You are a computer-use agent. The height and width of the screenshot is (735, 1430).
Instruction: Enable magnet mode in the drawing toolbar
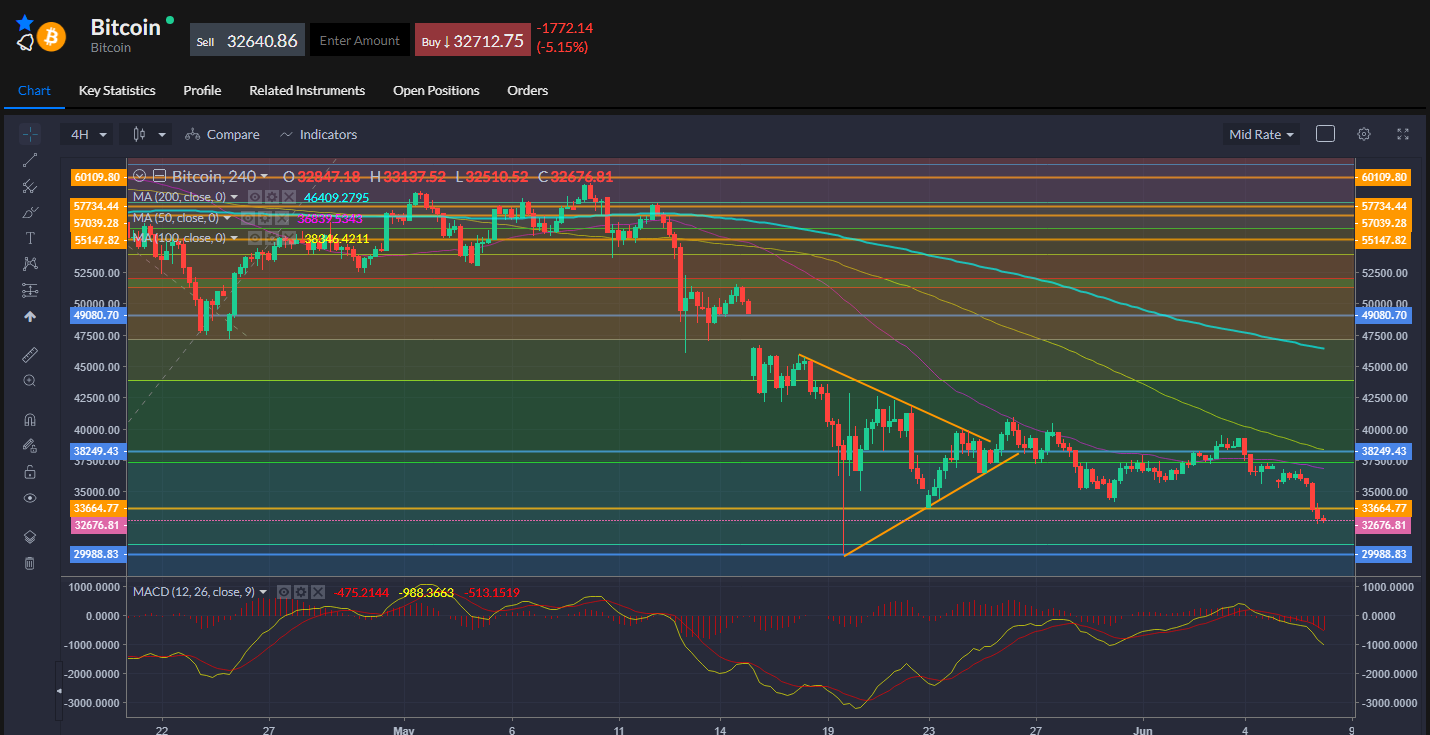point(30,420)
